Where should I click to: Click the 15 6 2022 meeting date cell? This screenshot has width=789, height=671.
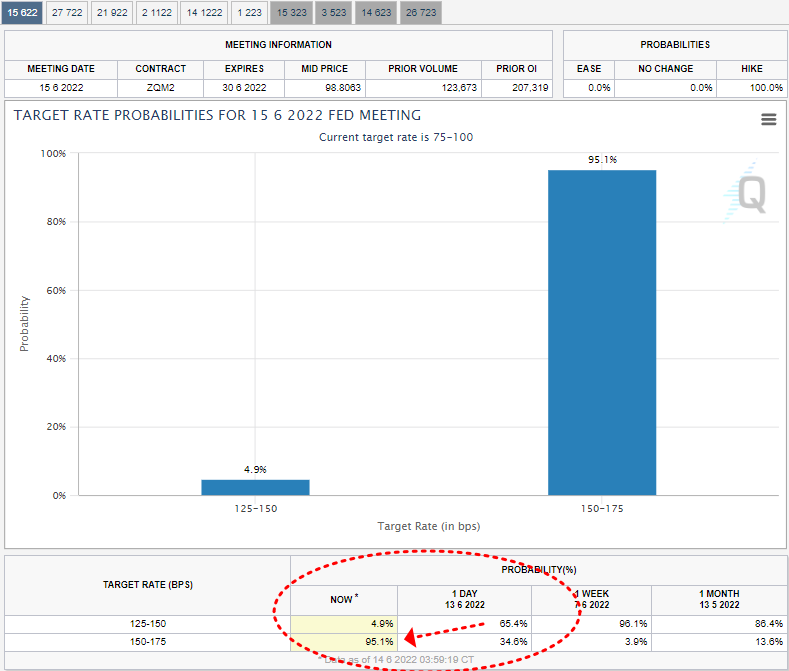(61, 88)
